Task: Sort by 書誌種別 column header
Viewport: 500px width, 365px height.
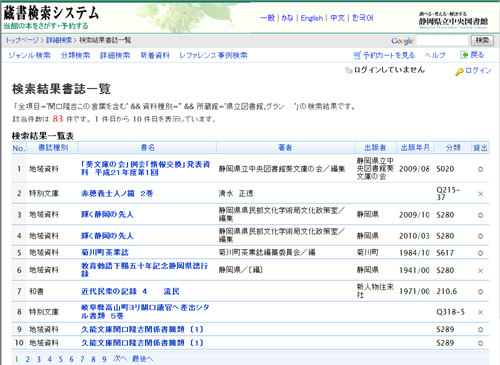Action: (x=53, y=148)
